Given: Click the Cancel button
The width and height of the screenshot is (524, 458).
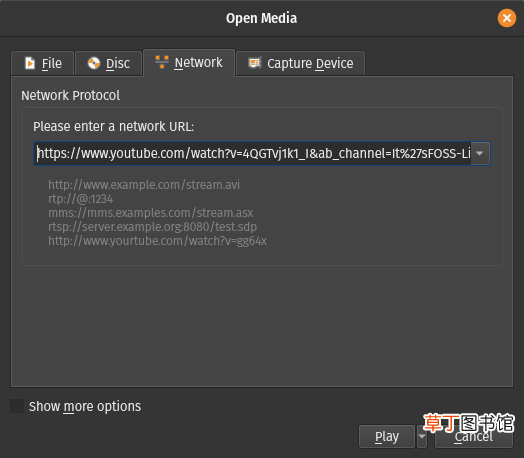Looking at the screenshot, I should click(x=474, y=436).
